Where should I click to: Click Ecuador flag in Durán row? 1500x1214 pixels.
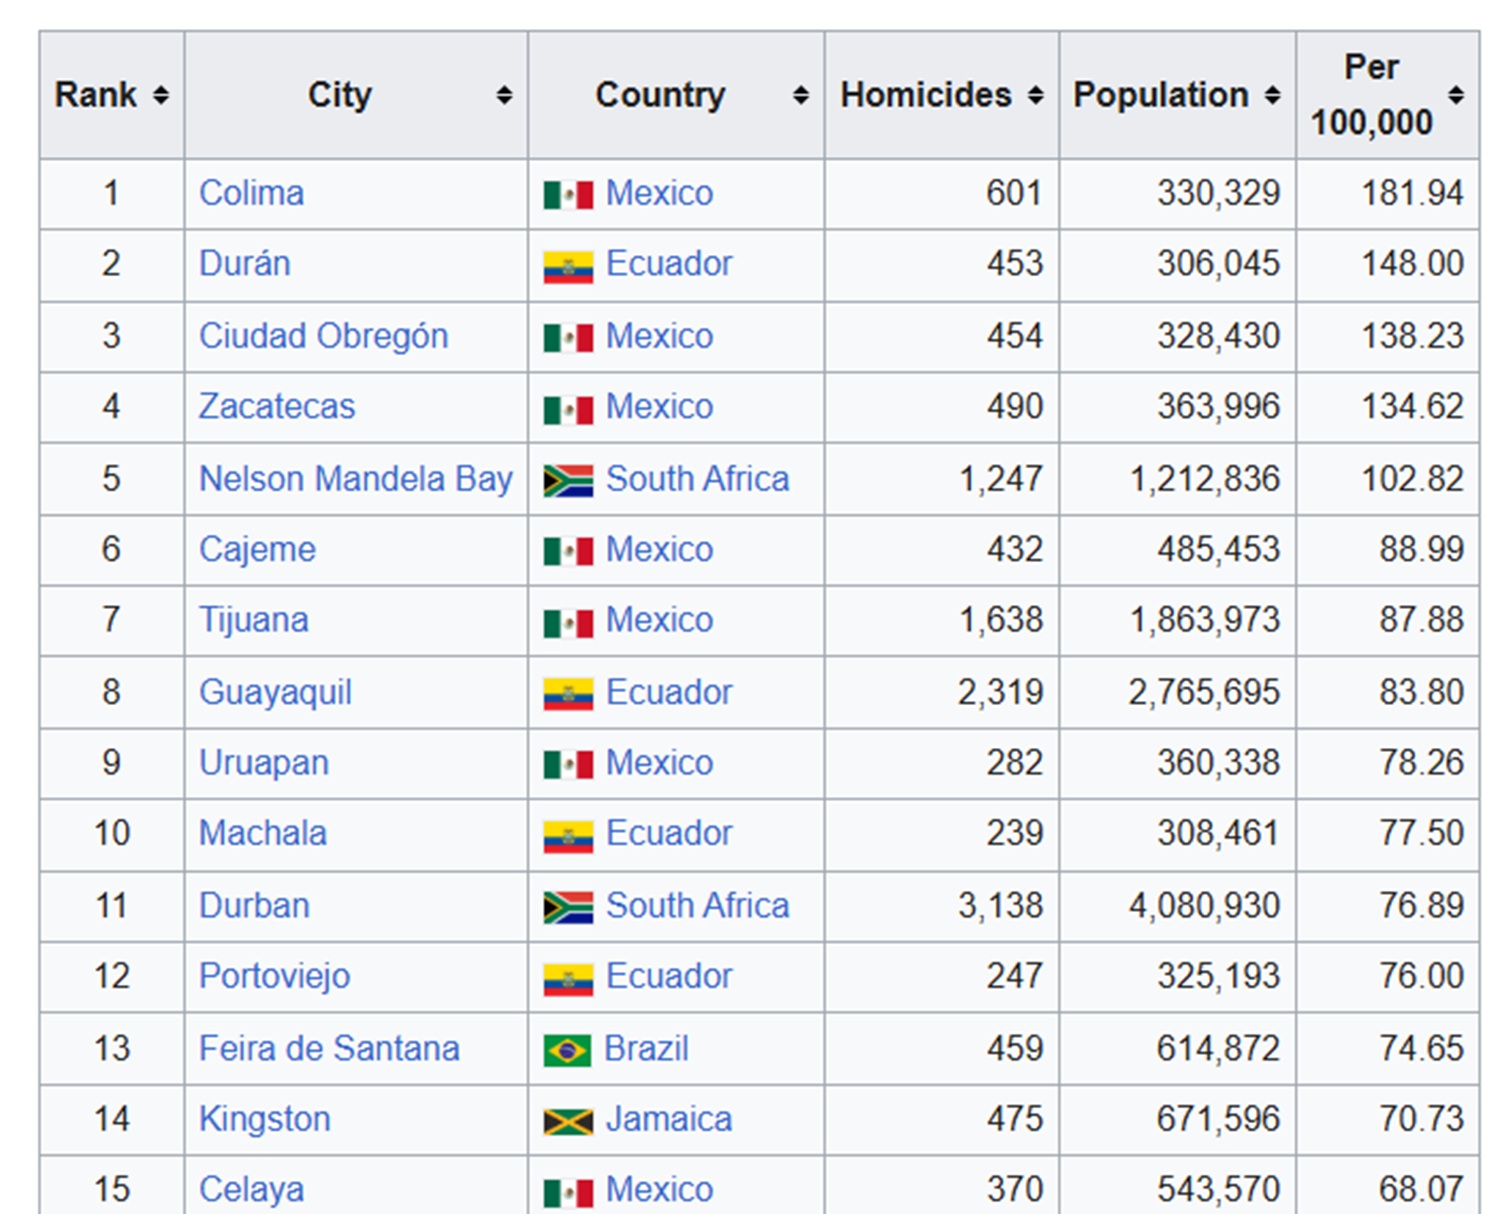568,266
